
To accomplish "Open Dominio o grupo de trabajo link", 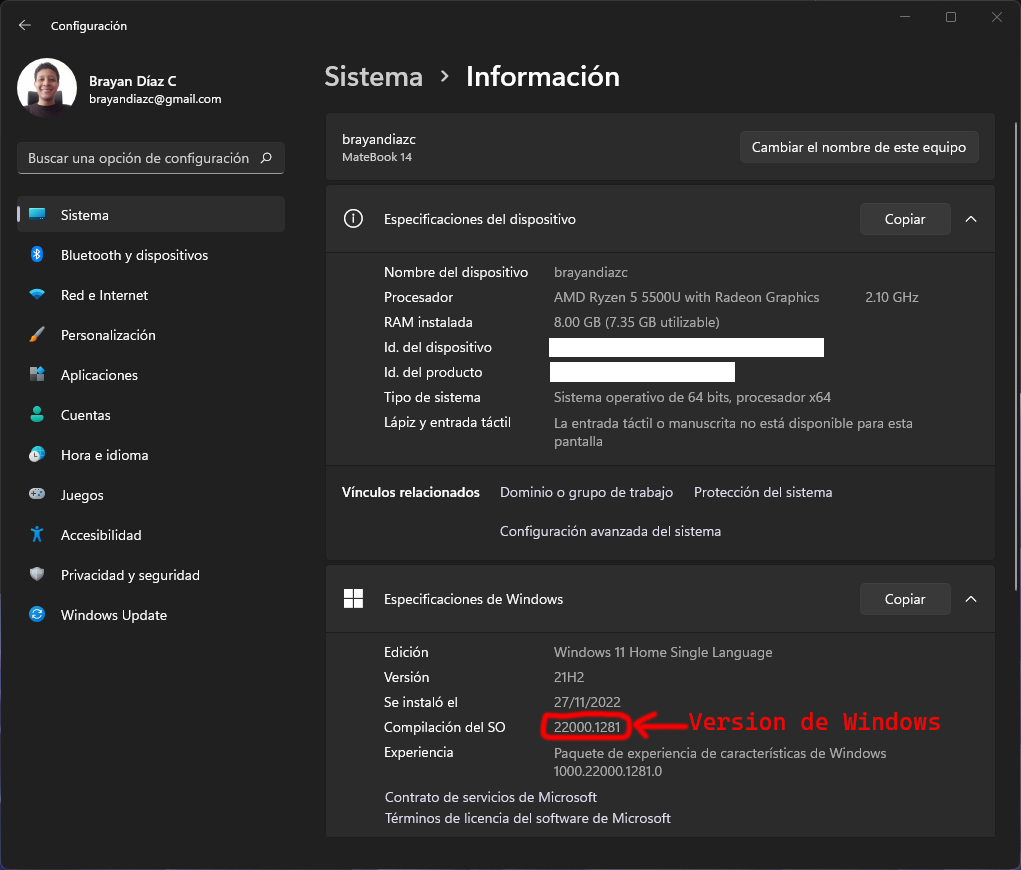I will point(586,492).
